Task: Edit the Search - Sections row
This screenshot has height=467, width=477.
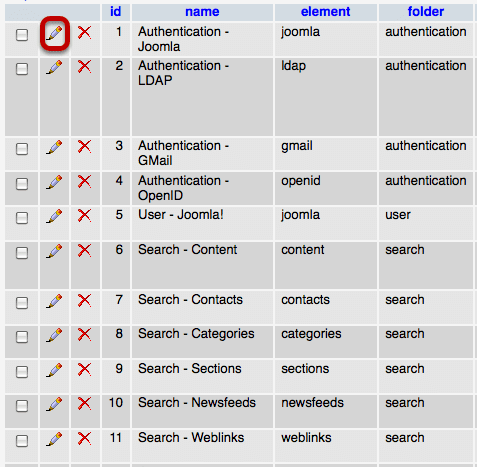Action: pyautogui.click(x=54, y=370)
